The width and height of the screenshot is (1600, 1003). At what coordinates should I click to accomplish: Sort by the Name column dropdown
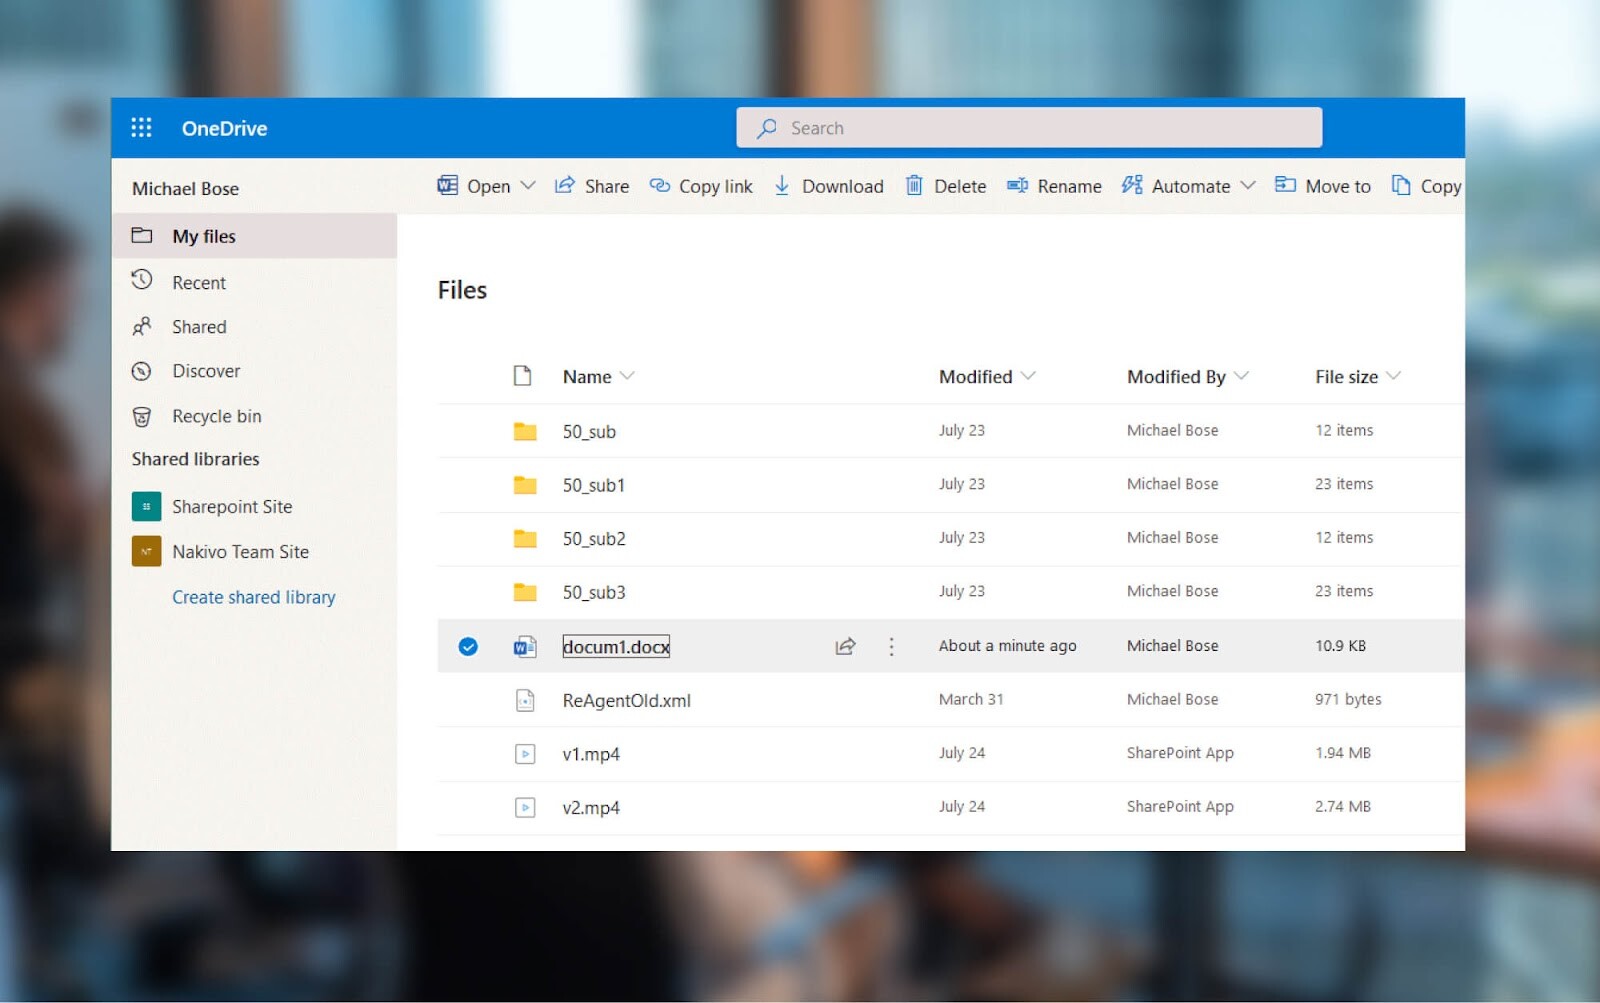click(x=598, y=377)
